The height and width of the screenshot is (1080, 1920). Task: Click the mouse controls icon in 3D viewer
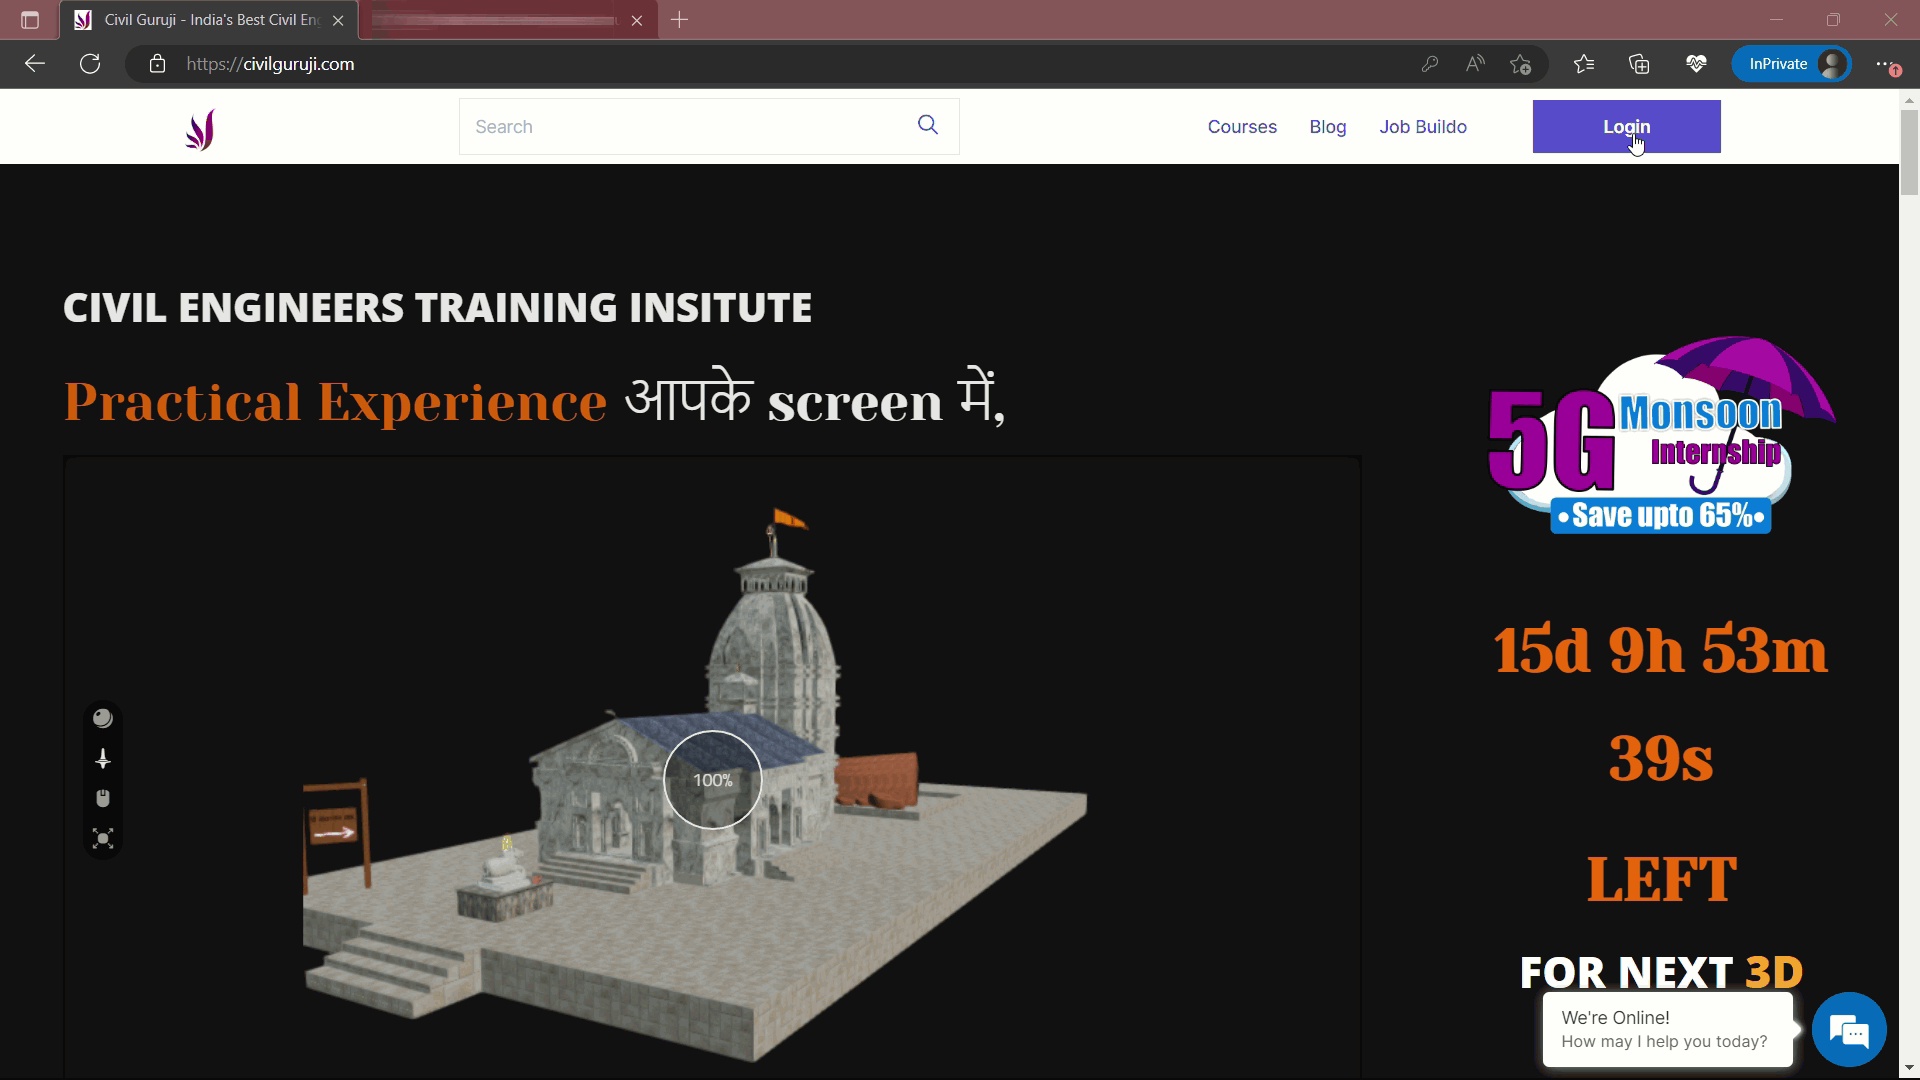pos(103,798)
